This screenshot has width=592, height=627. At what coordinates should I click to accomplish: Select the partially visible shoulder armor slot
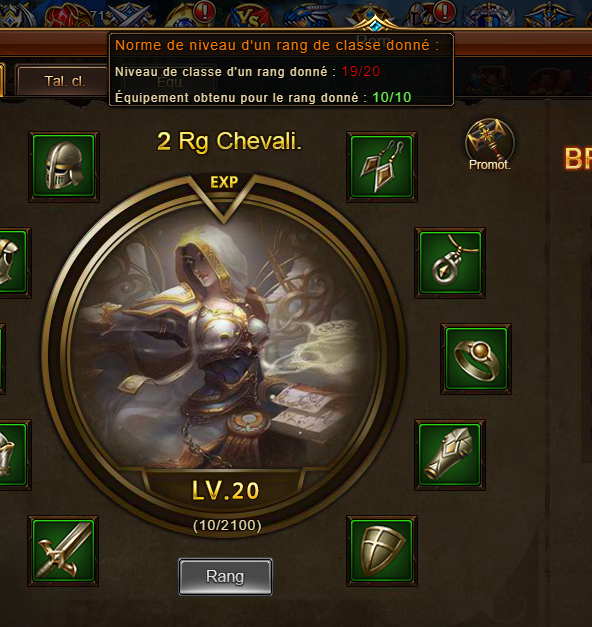pos(13,263)
